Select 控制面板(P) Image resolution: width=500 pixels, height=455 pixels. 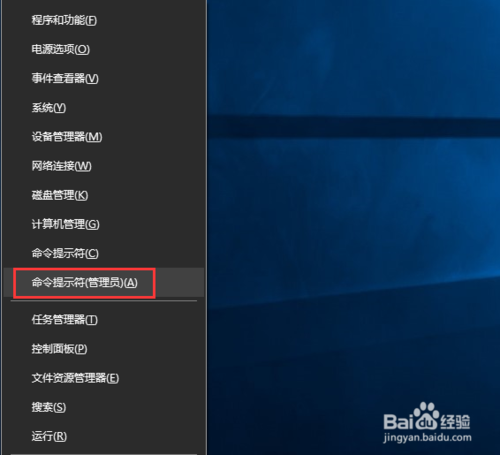(x=104, y=349)
